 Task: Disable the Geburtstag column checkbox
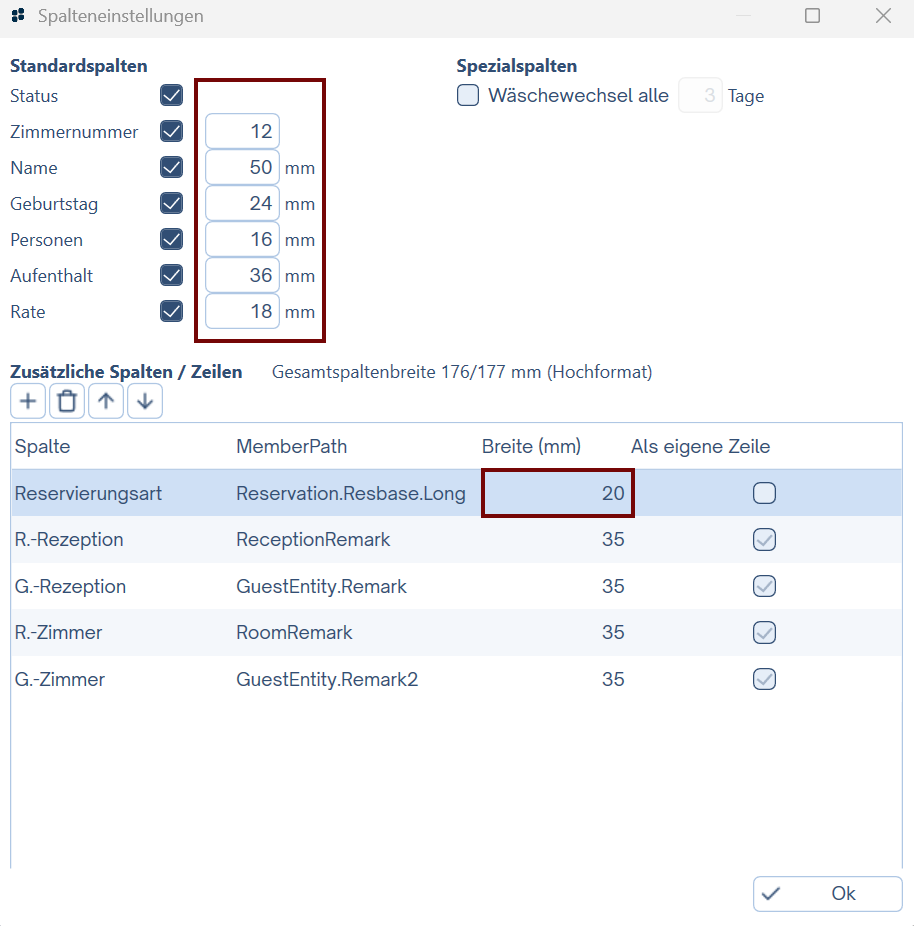pos(171,204)
